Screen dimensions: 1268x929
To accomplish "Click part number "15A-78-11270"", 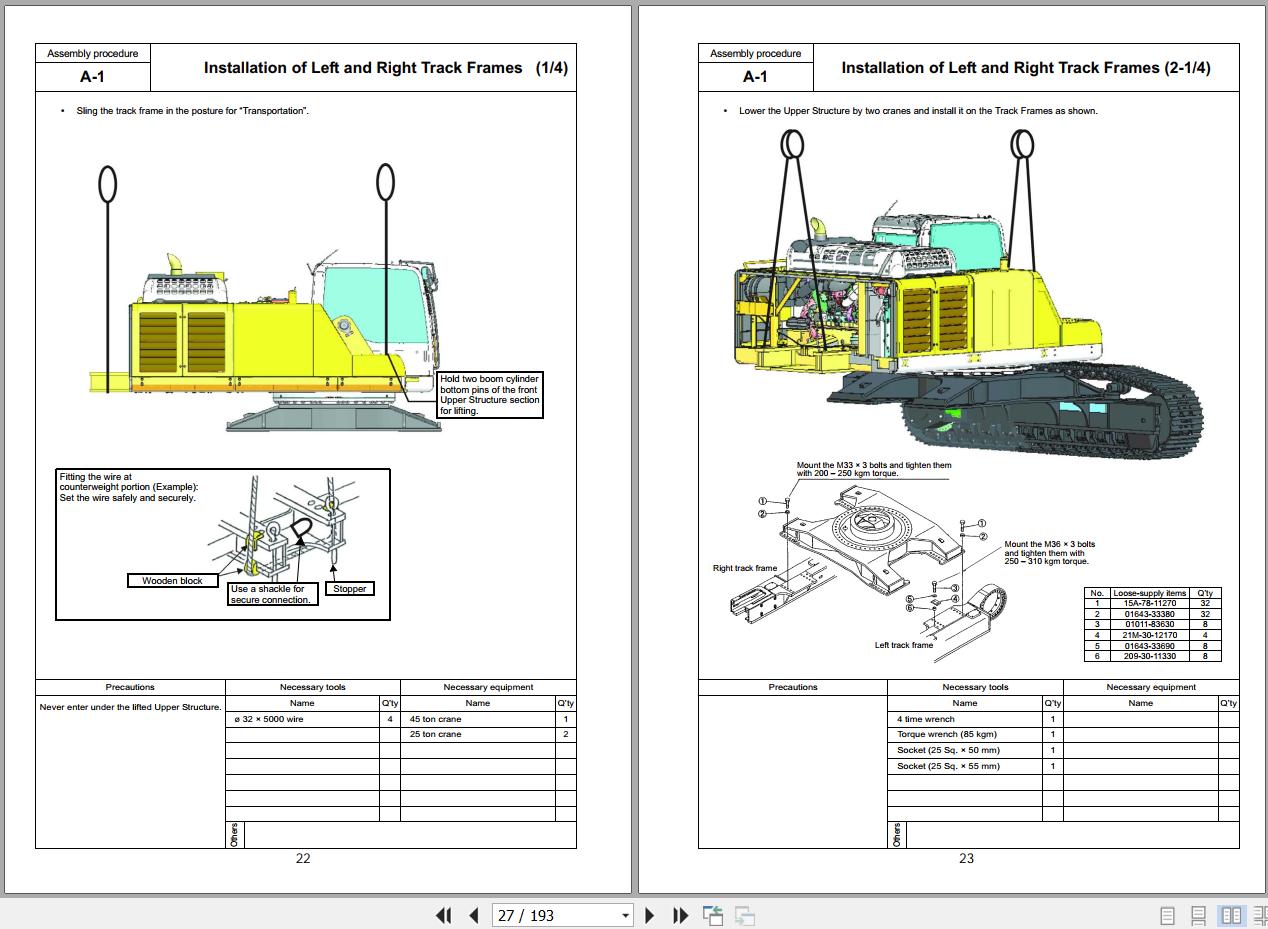I will tap(1150, 603).
